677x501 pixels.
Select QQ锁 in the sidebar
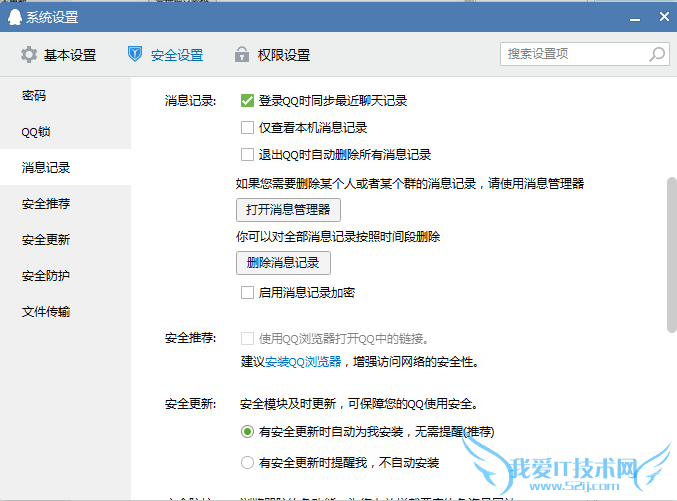65,131
